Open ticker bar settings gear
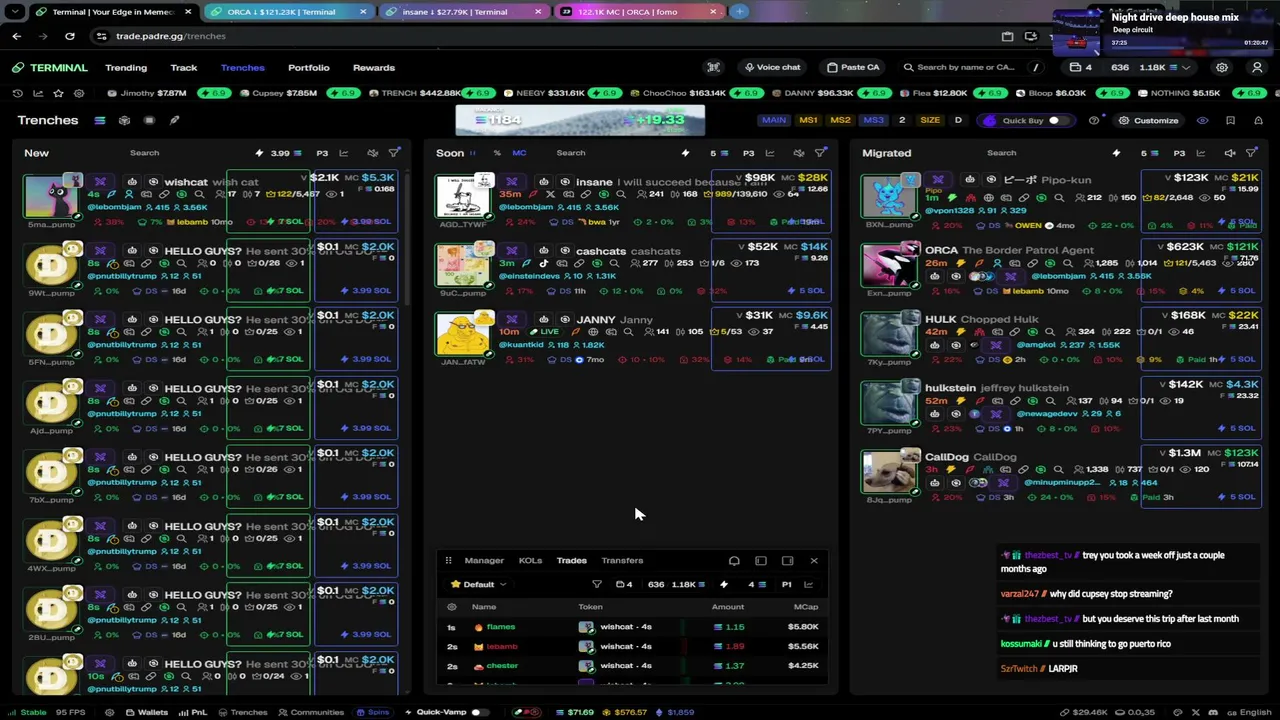This screenshot has height=720, width=1280. tap(78, 93)
